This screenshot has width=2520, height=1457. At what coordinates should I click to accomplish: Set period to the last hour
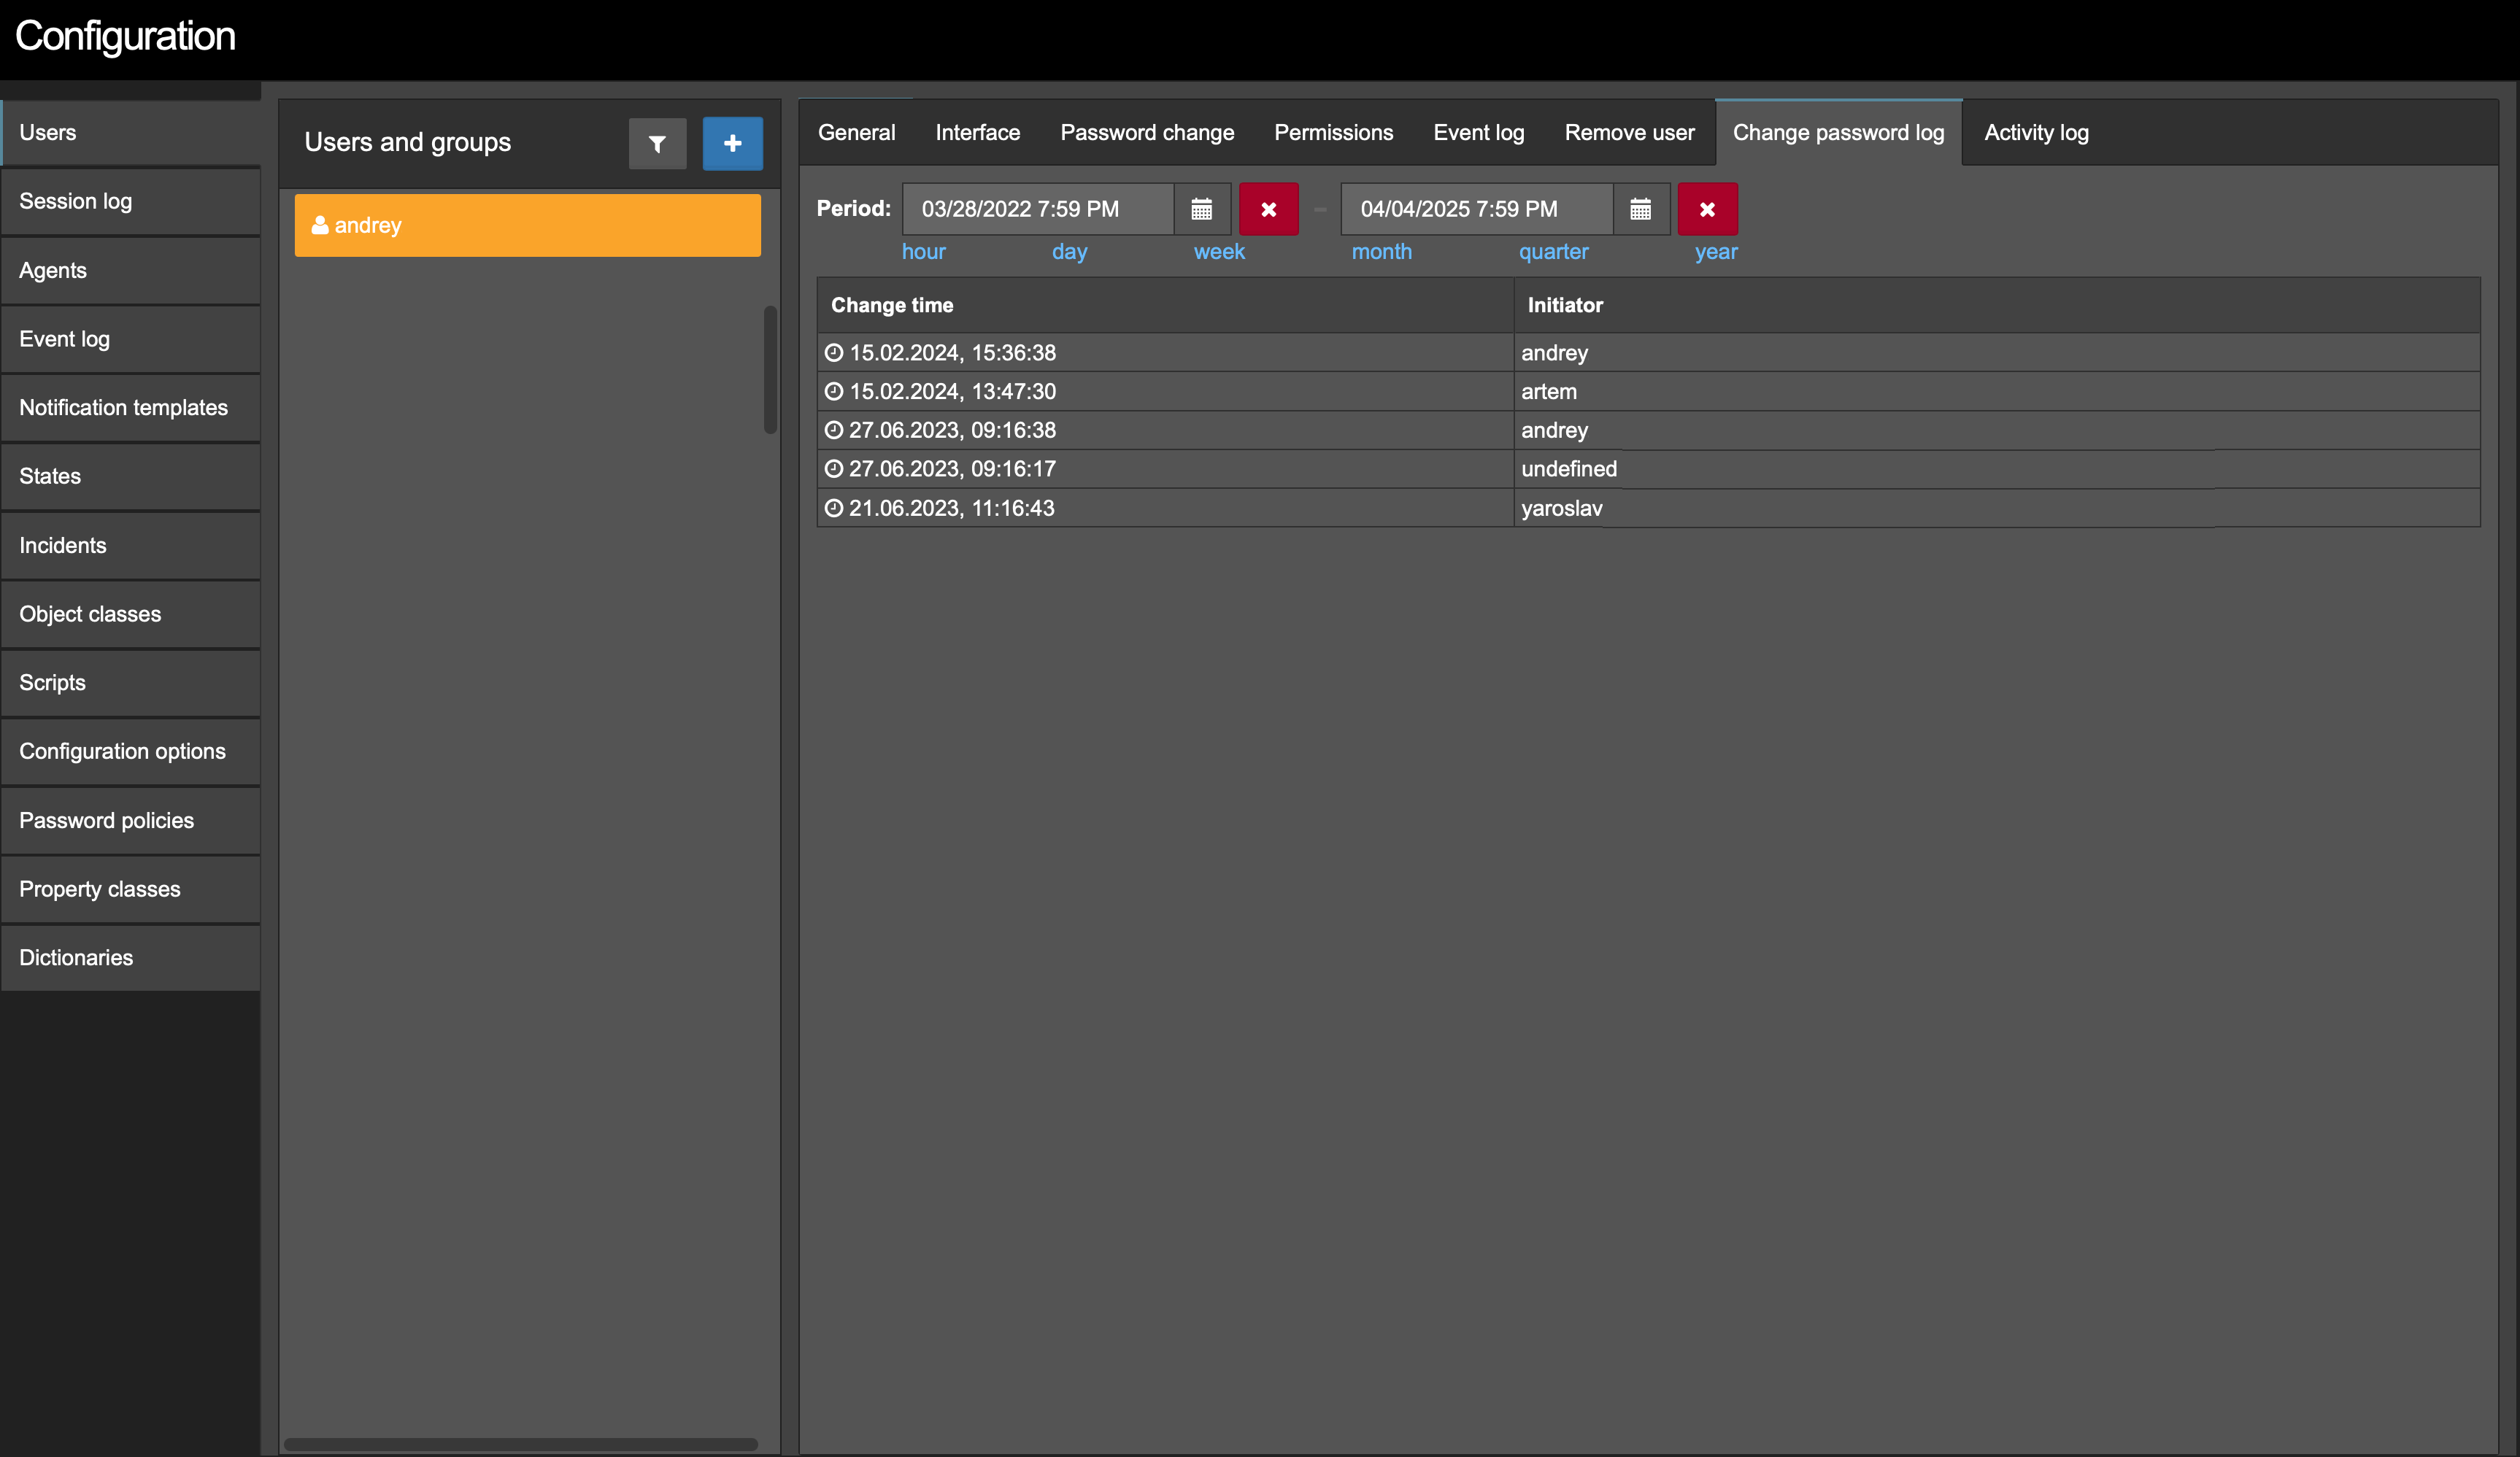click(923, 252)
